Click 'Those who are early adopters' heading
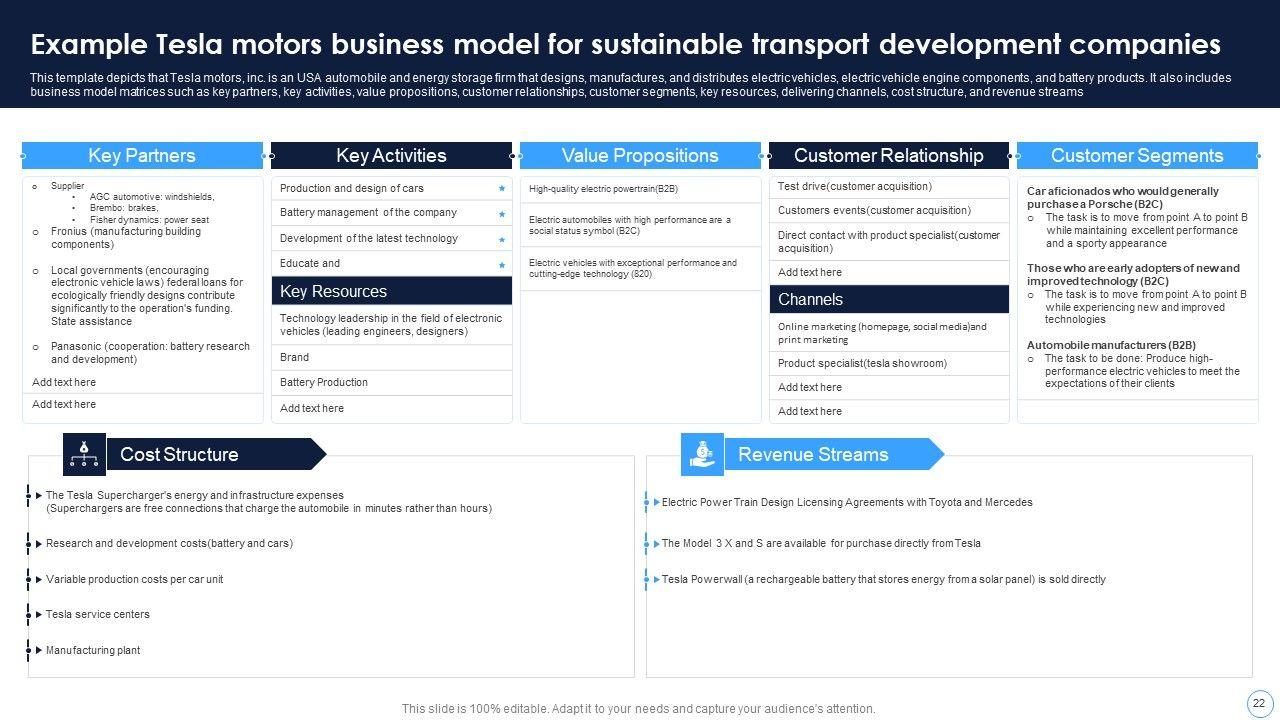The image size is (1280, 720). [x=1133, y=274]
